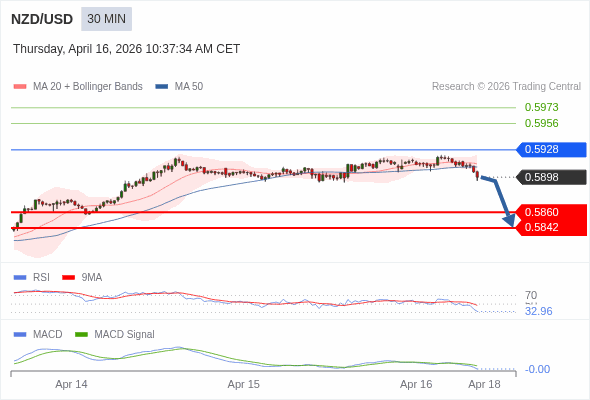Click the MA 20 + Bollinger Bands legend swatch
Viewport: 590px width, 400px height.
tap(20, 87)
